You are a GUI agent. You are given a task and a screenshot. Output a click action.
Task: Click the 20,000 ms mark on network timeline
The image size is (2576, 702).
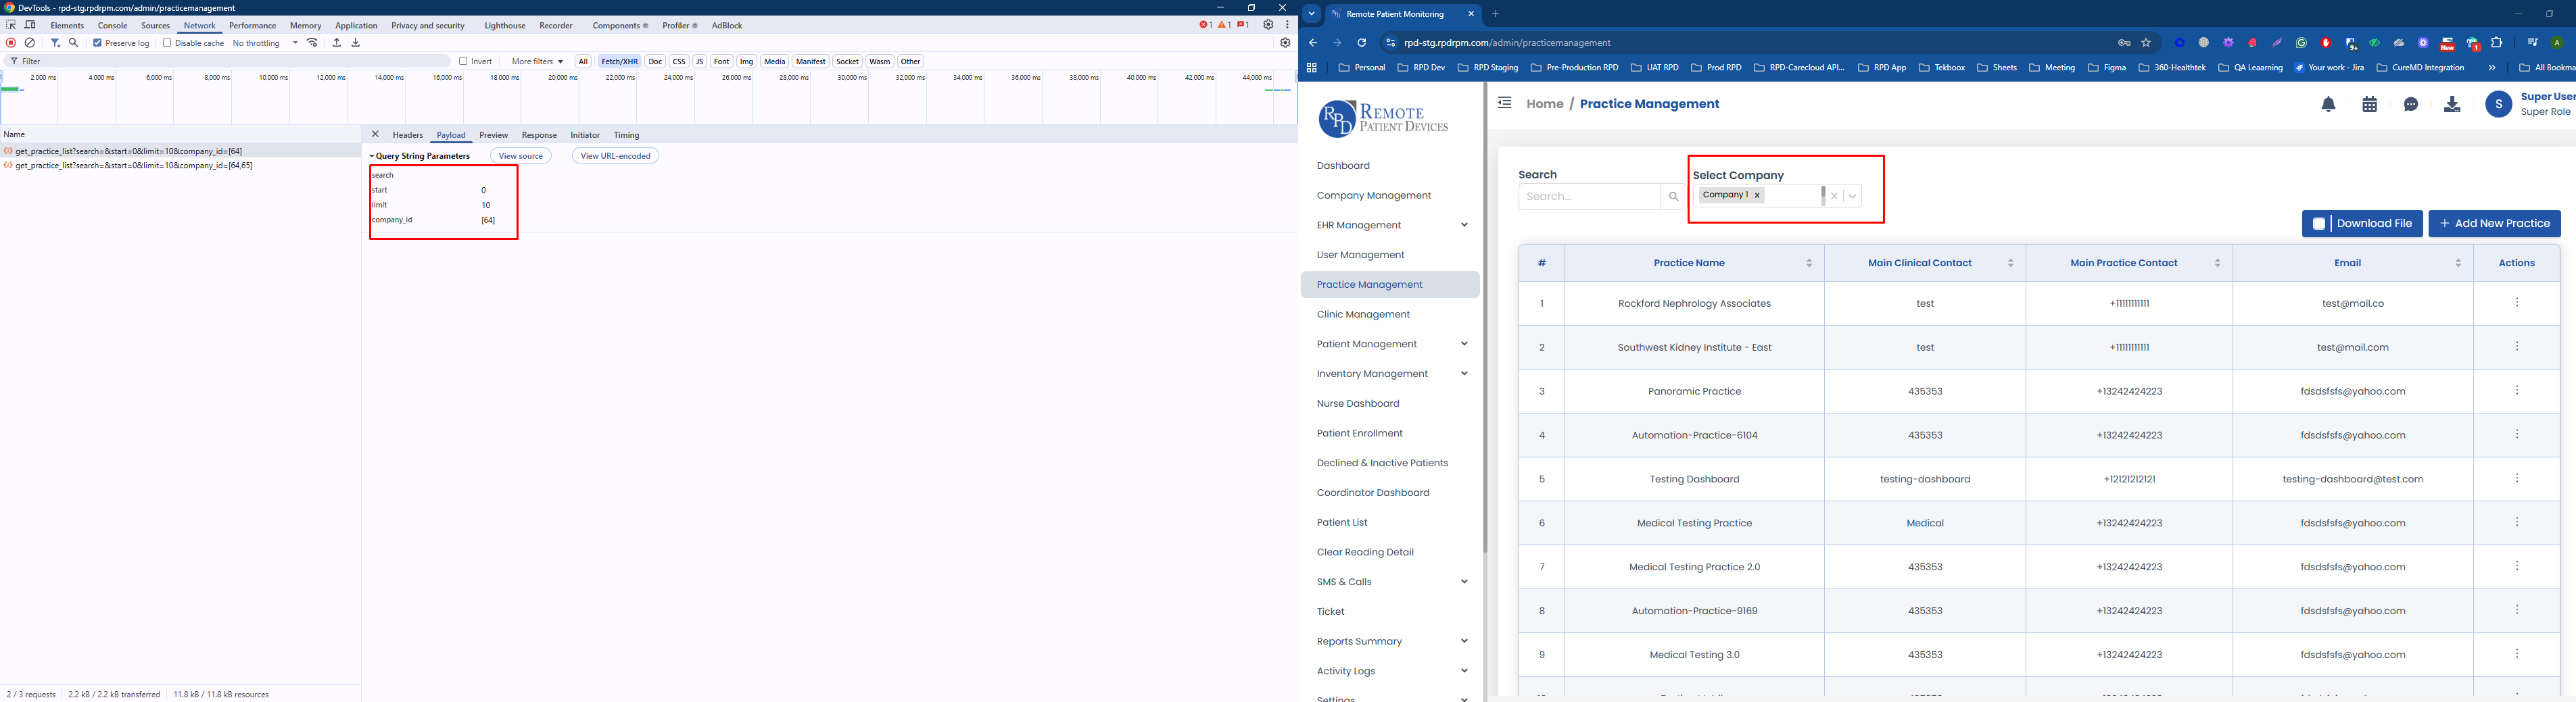click(x=562, y=78)
